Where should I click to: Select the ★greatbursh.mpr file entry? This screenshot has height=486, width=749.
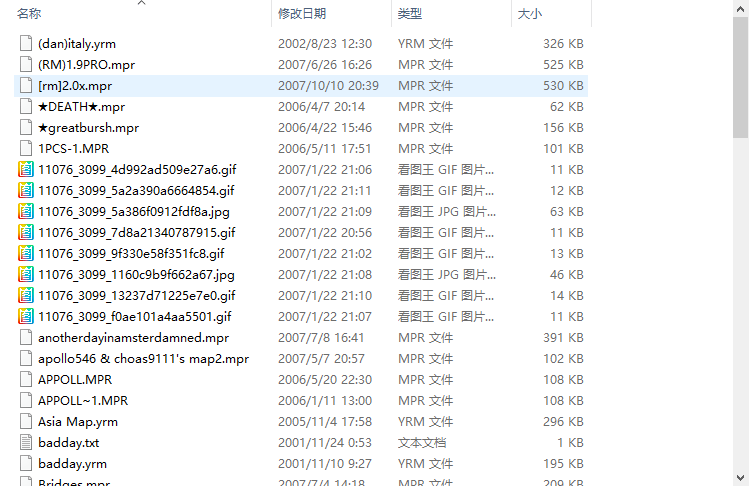[x=301, y=128]
